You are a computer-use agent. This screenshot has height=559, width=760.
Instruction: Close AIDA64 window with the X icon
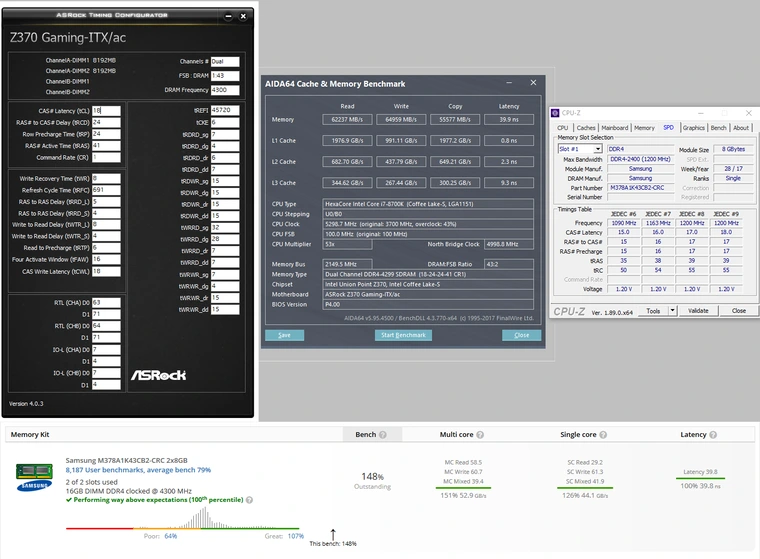(533, 83)
